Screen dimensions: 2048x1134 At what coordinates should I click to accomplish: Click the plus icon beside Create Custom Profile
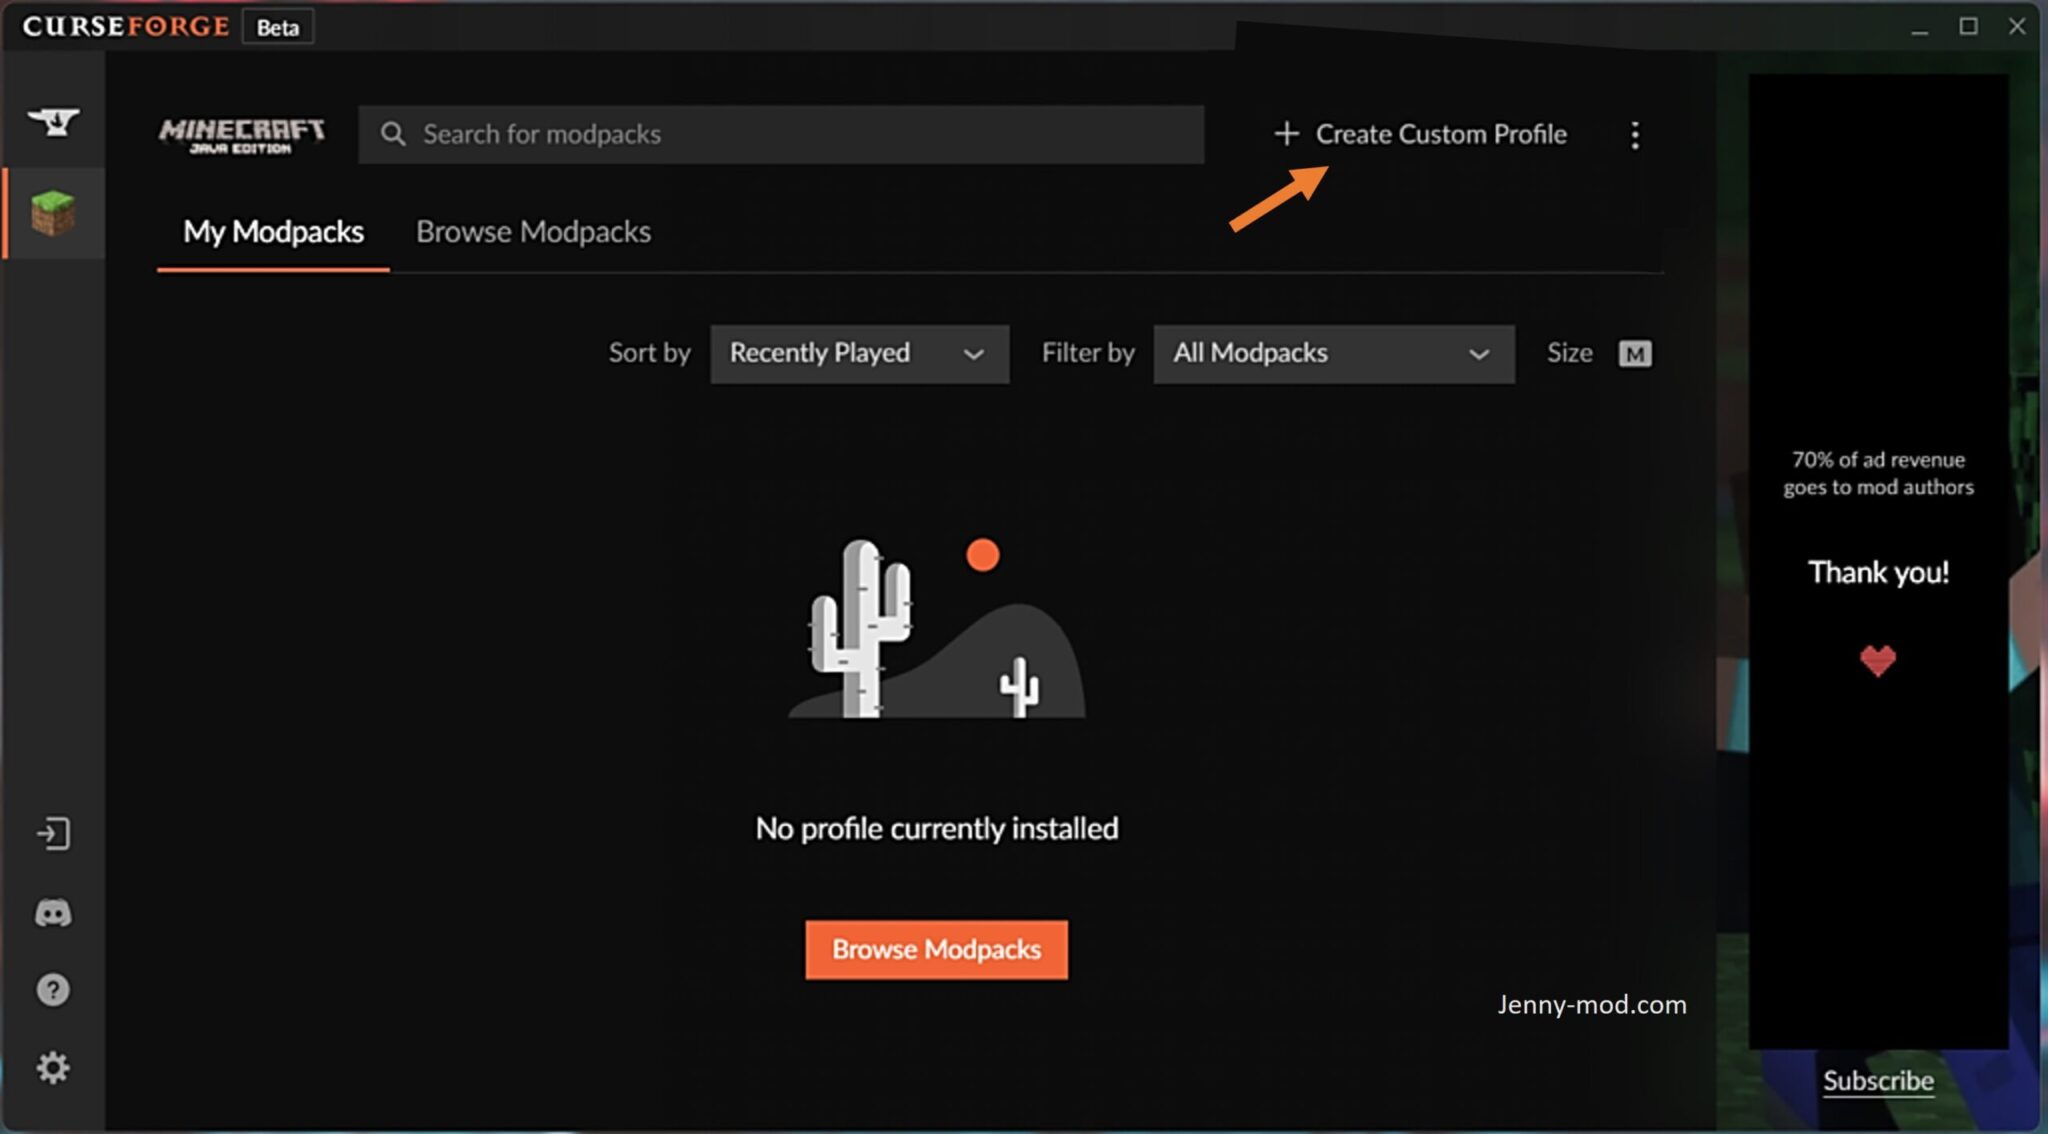[x=1286, y=133]
